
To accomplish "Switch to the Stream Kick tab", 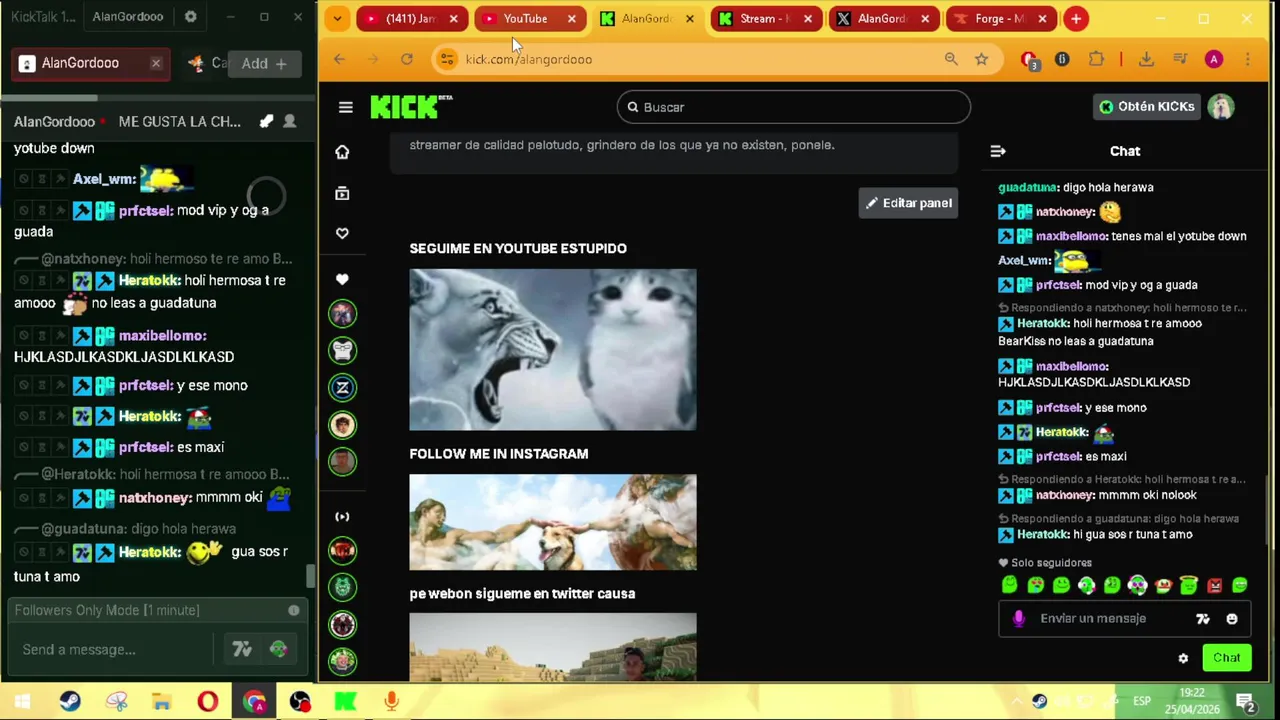I will 766,18.
